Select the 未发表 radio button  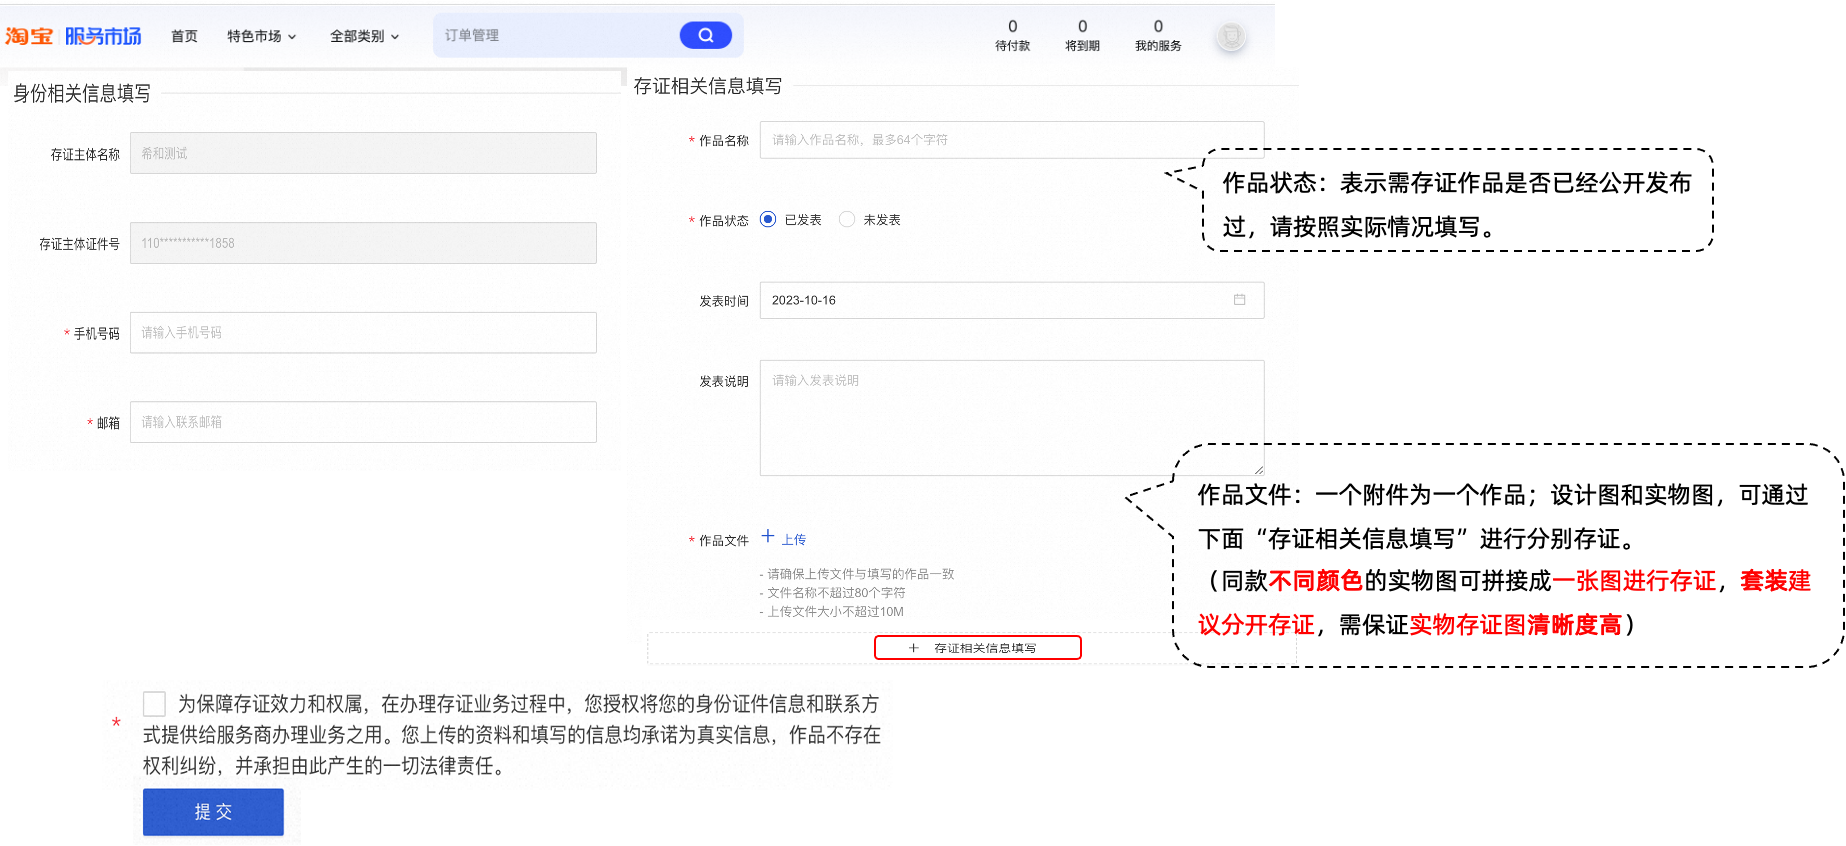847,219
